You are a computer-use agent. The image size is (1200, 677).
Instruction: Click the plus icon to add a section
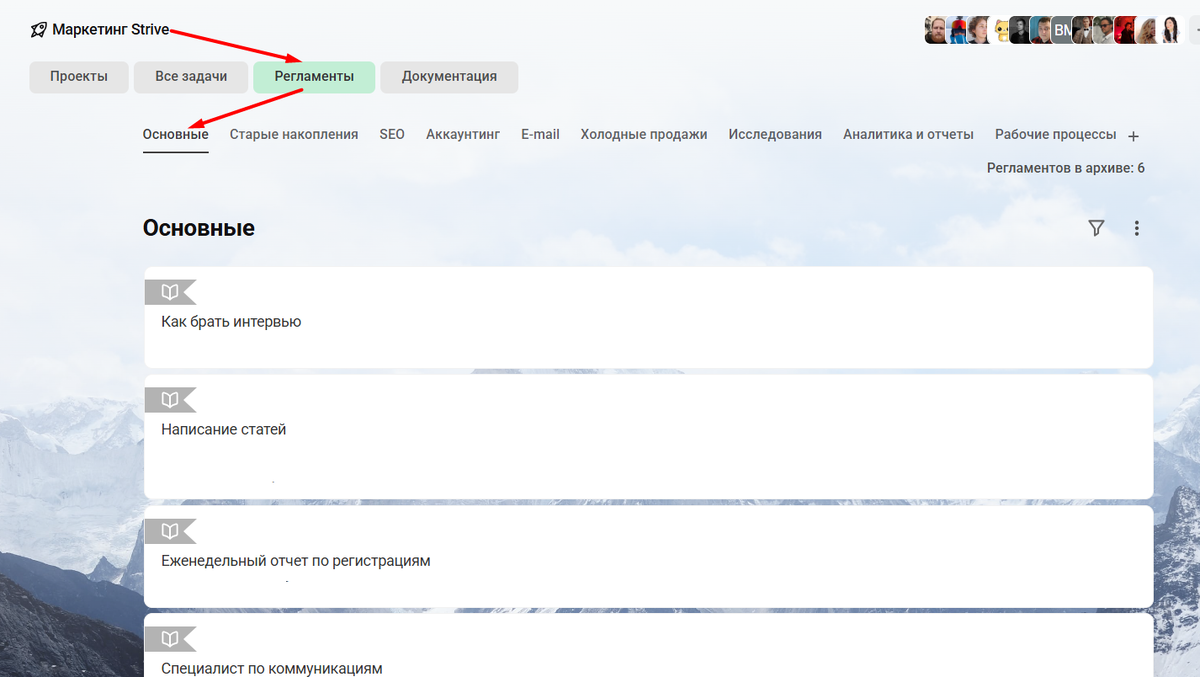click(1134, 135)
